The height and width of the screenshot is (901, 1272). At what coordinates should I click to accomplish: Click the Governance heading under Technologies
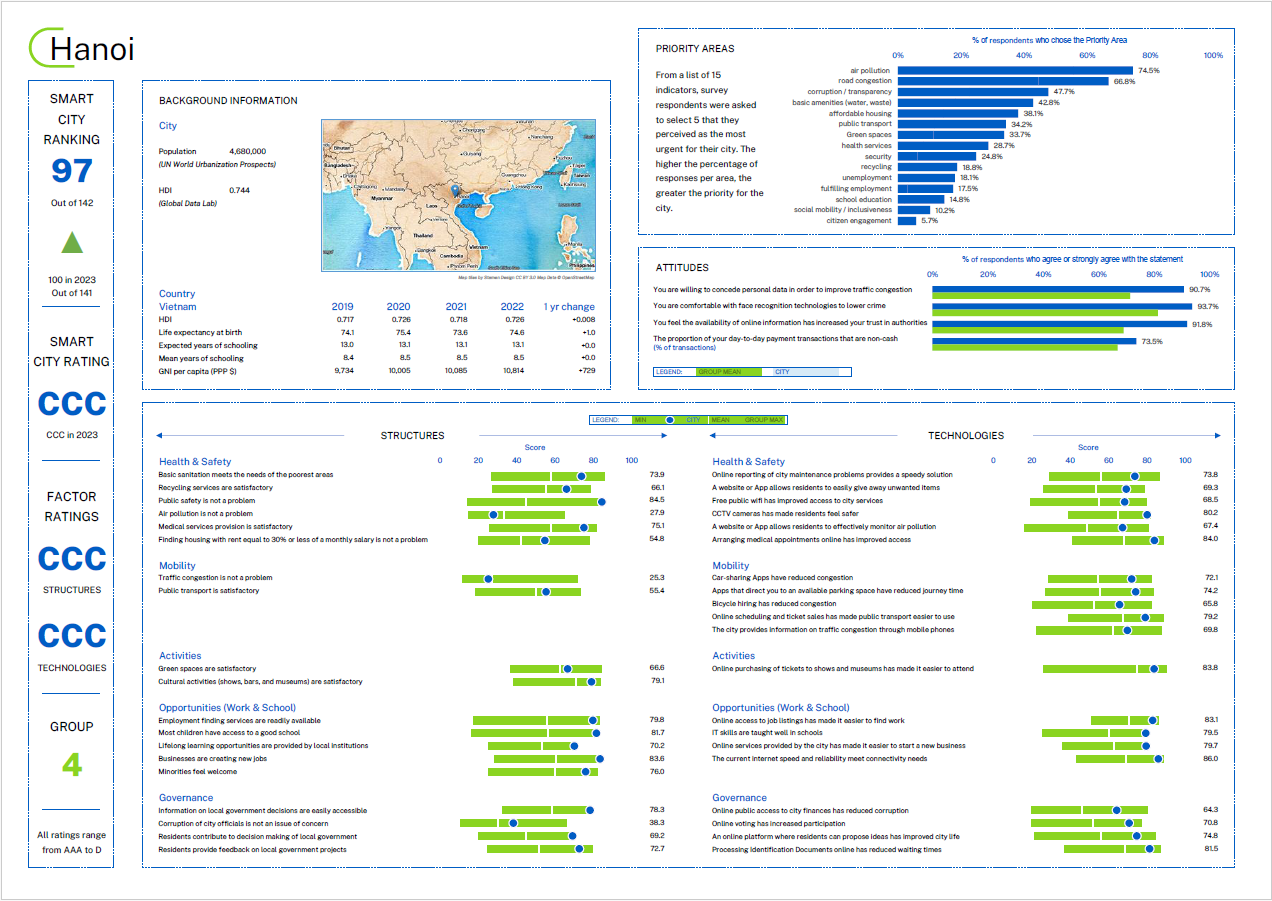coord(739,798)
